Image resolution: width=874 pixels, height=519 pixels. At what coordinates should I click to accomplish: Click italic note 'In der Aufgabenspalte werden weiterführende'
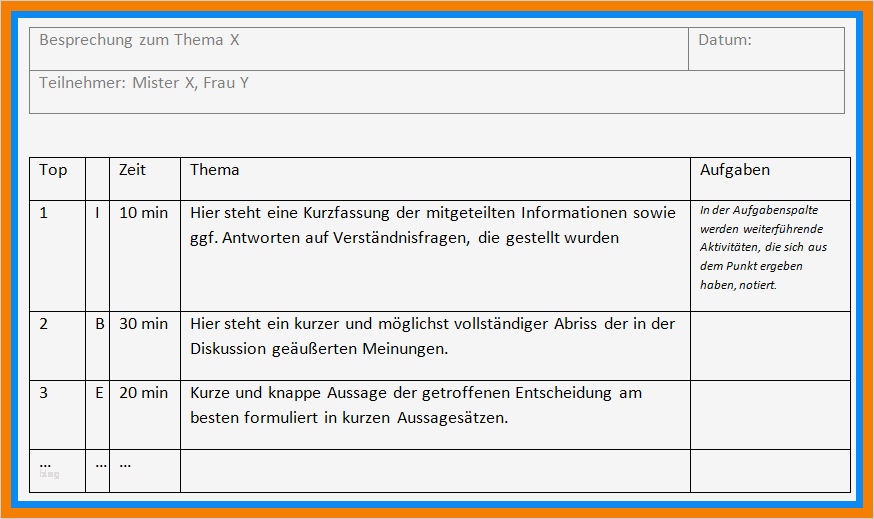(x=761, y=220)
